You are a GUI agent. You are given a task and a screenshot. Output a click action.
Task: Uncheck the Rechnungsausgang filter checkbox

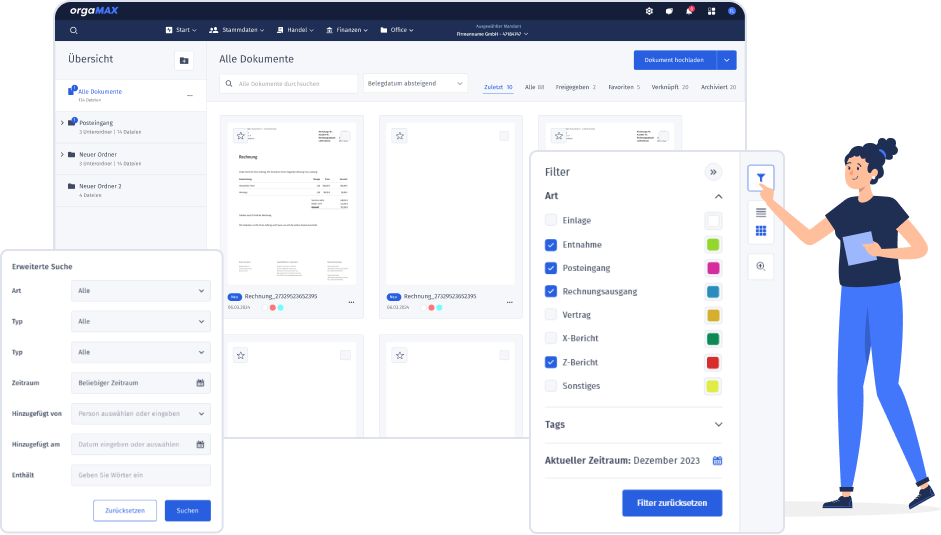[x=550, y=291]
